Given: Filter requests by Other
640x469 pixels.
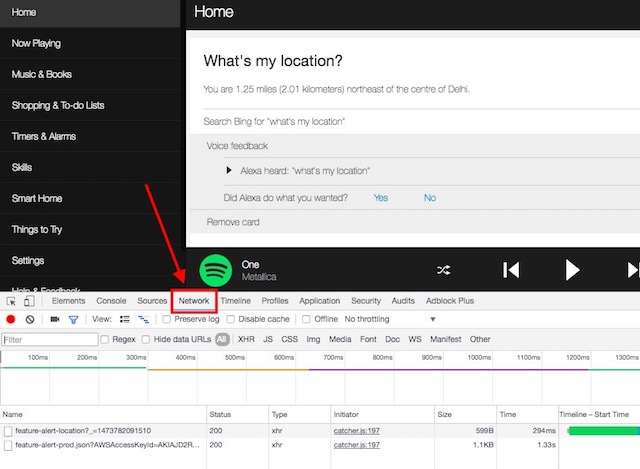Looking at the screenshot, I should pos(480,339).
